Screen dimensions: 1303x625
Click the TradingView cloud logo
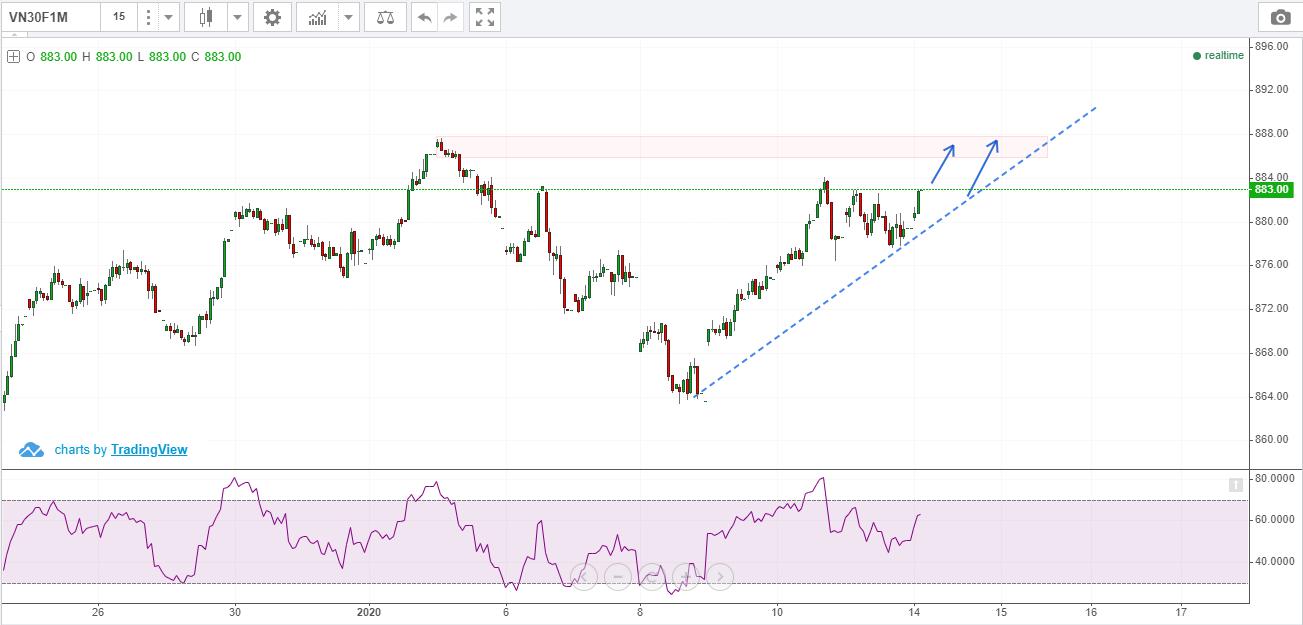[31, 450]
